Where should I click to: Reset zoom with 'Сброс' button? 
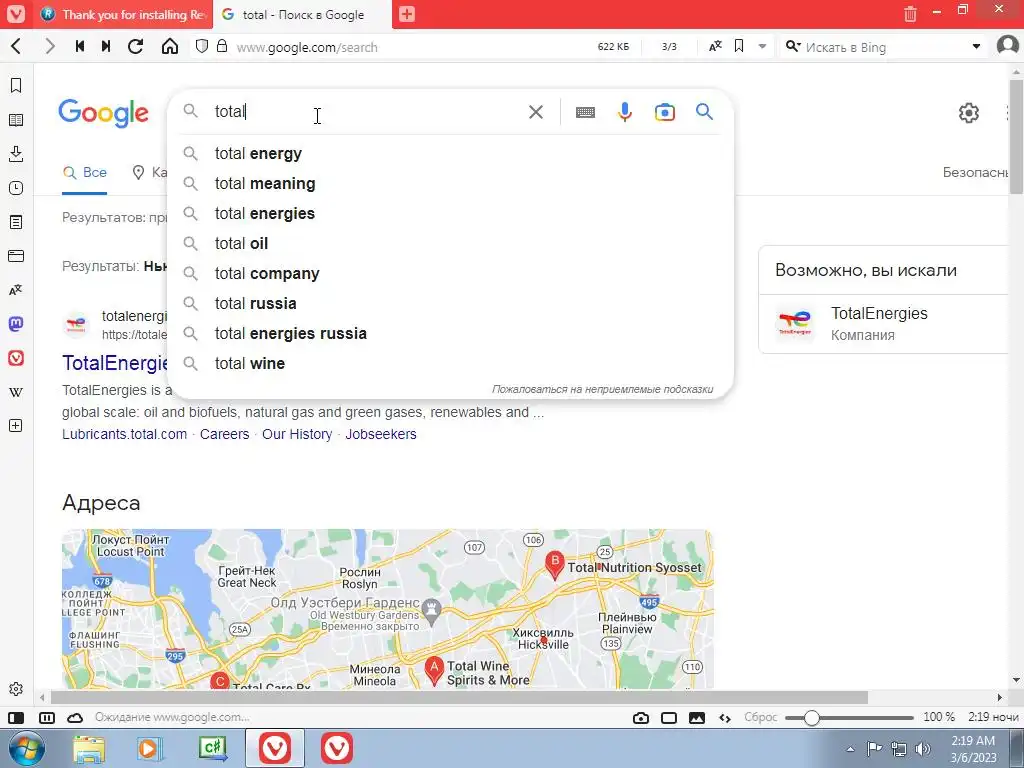(761, 717)
